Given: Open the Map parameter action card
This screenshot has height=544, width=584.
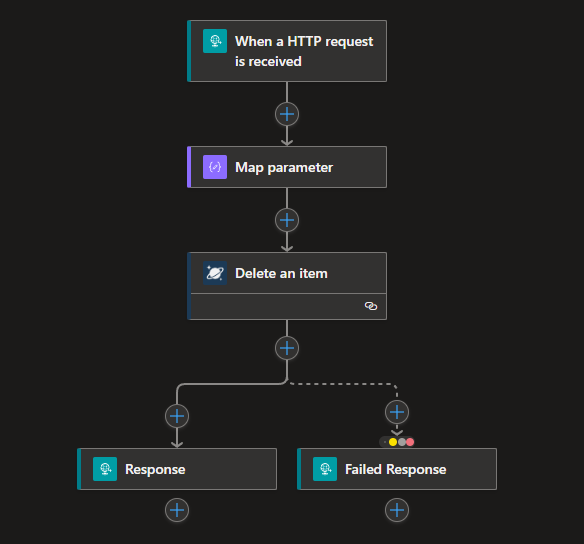Looking at the screenshot, I should [x=287, y=167].
